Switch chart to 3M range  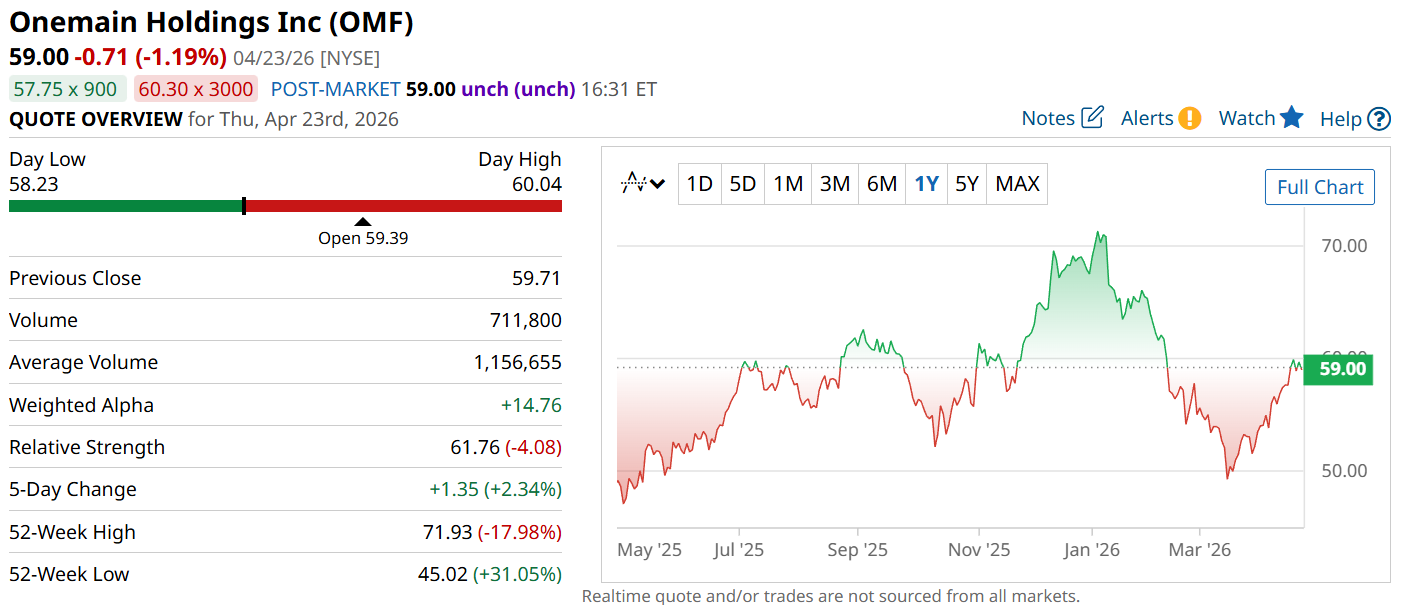835,184
